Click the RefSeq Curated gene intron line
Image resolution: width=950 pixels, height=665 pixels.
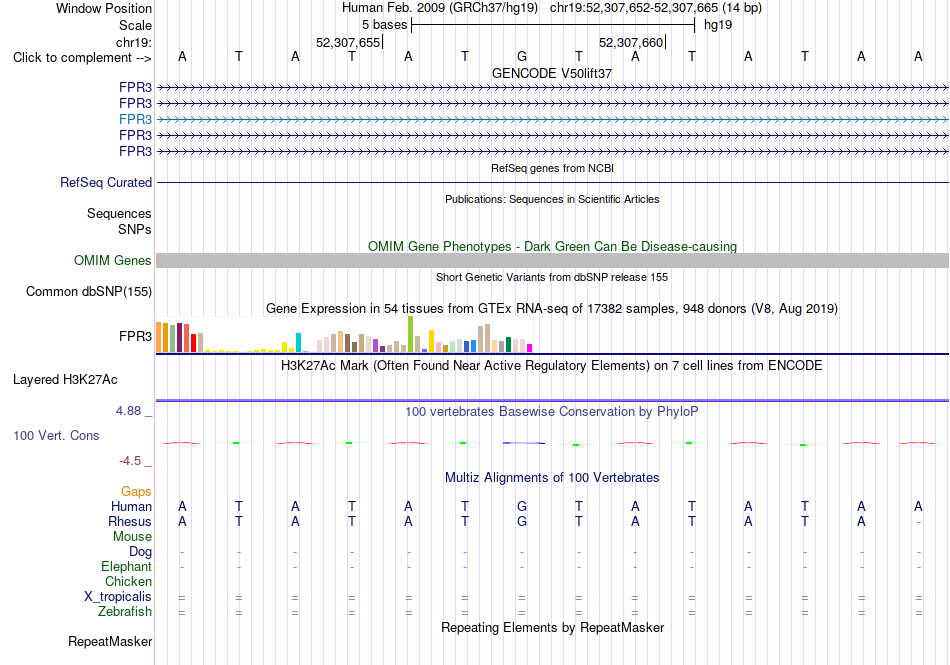point(552,182)
